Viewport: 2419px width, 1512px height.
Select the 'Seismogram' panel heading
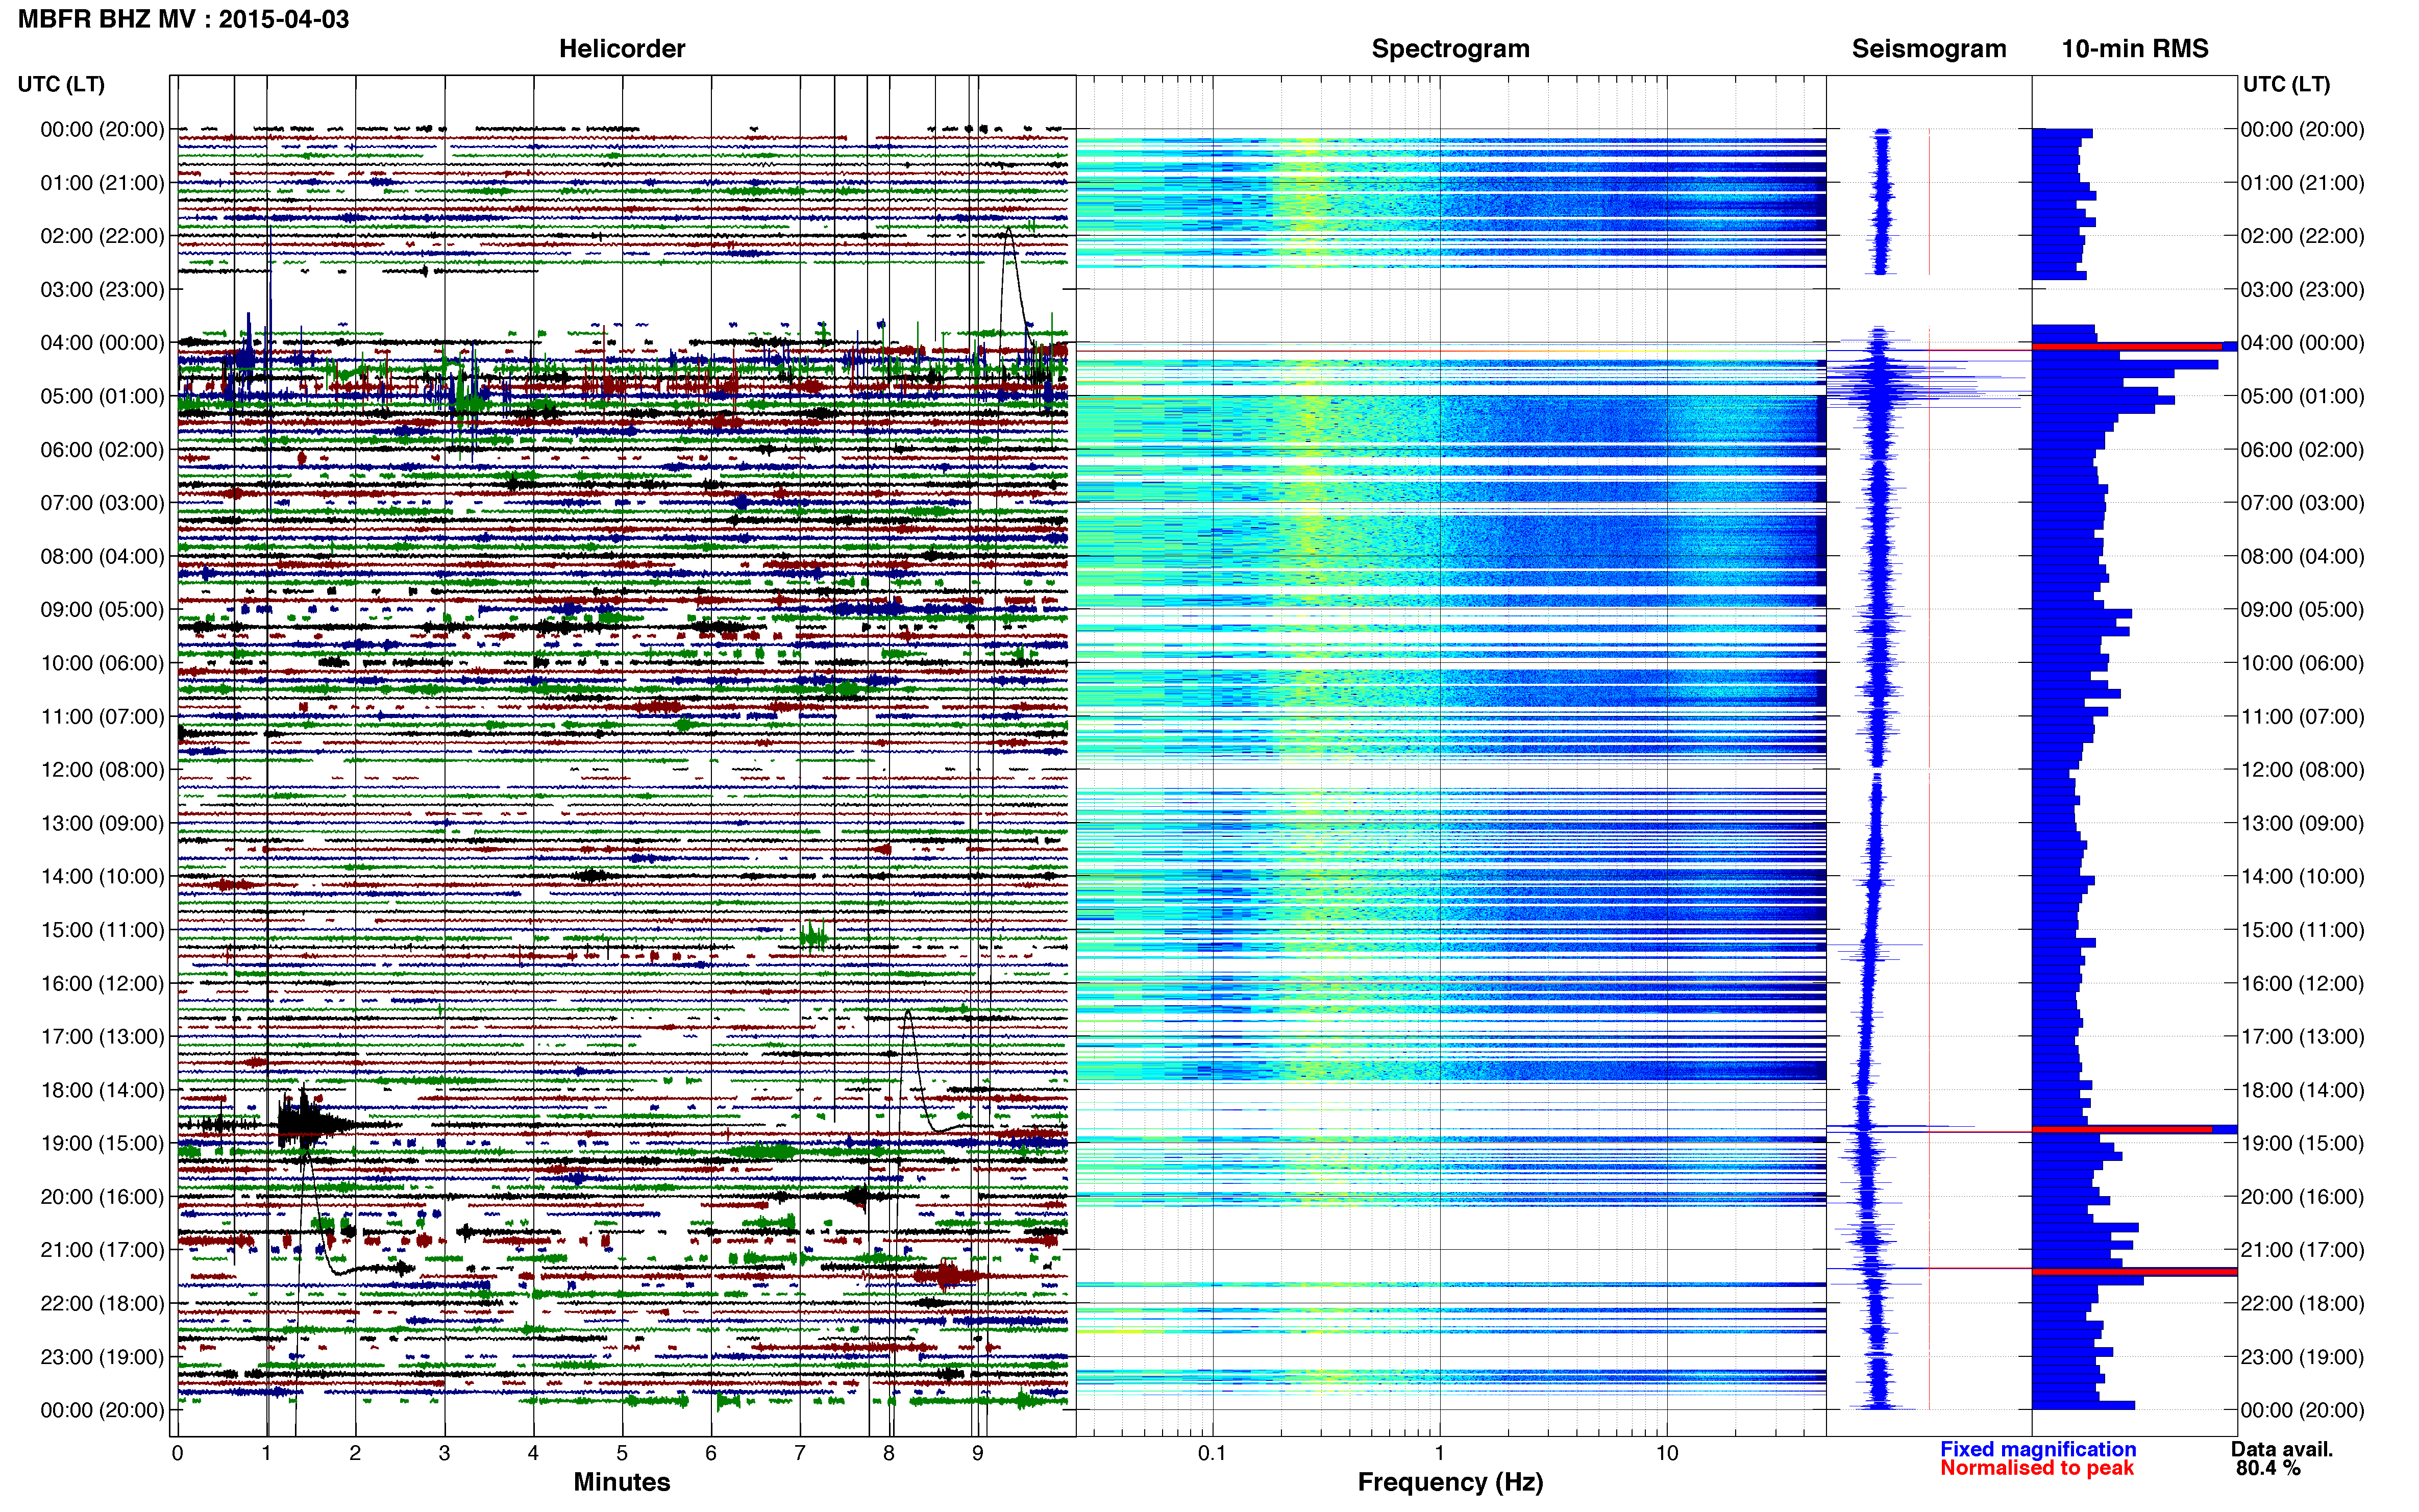point(1929,48)
